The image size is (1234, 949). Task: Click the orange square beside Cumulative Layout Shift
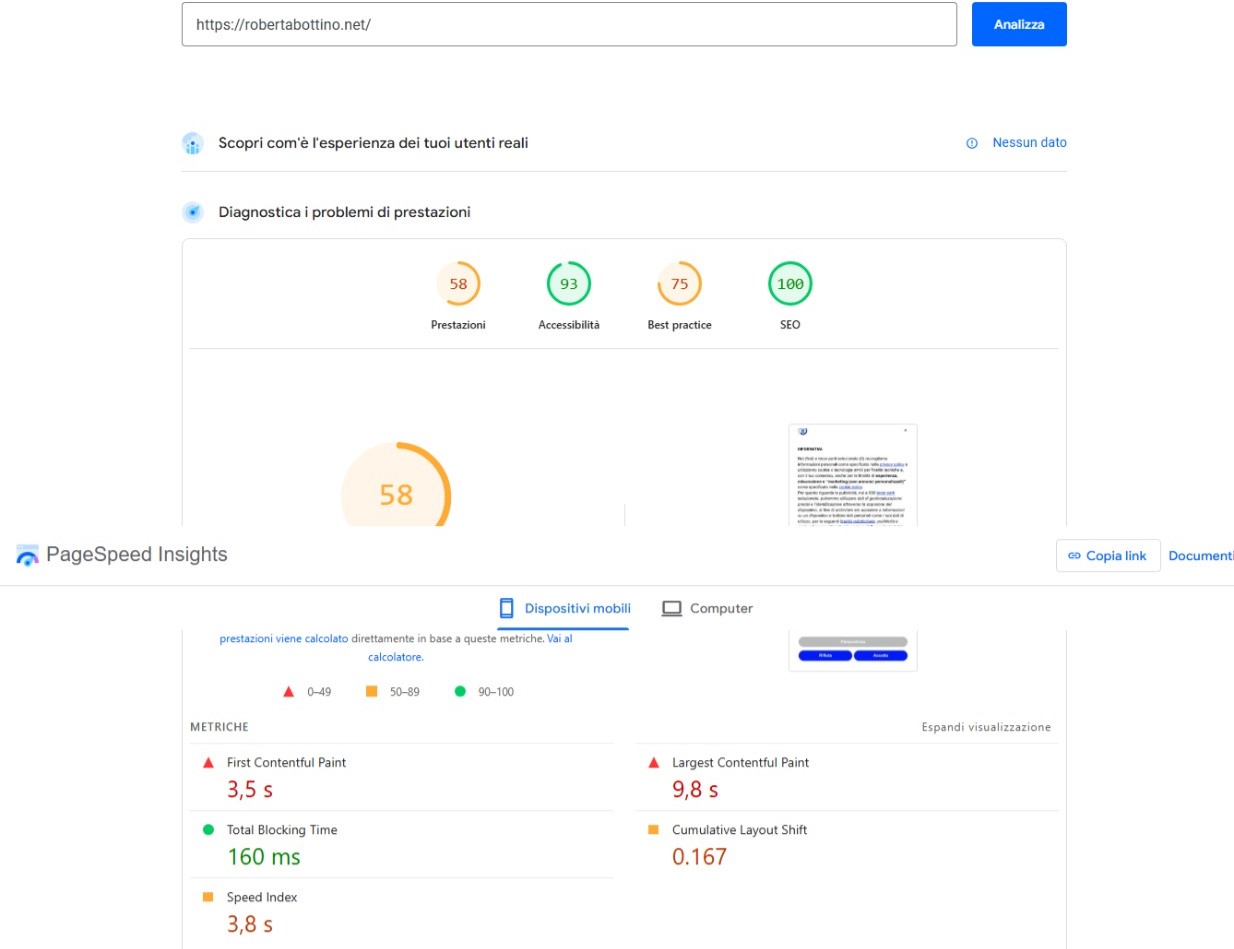coord(654,829)
